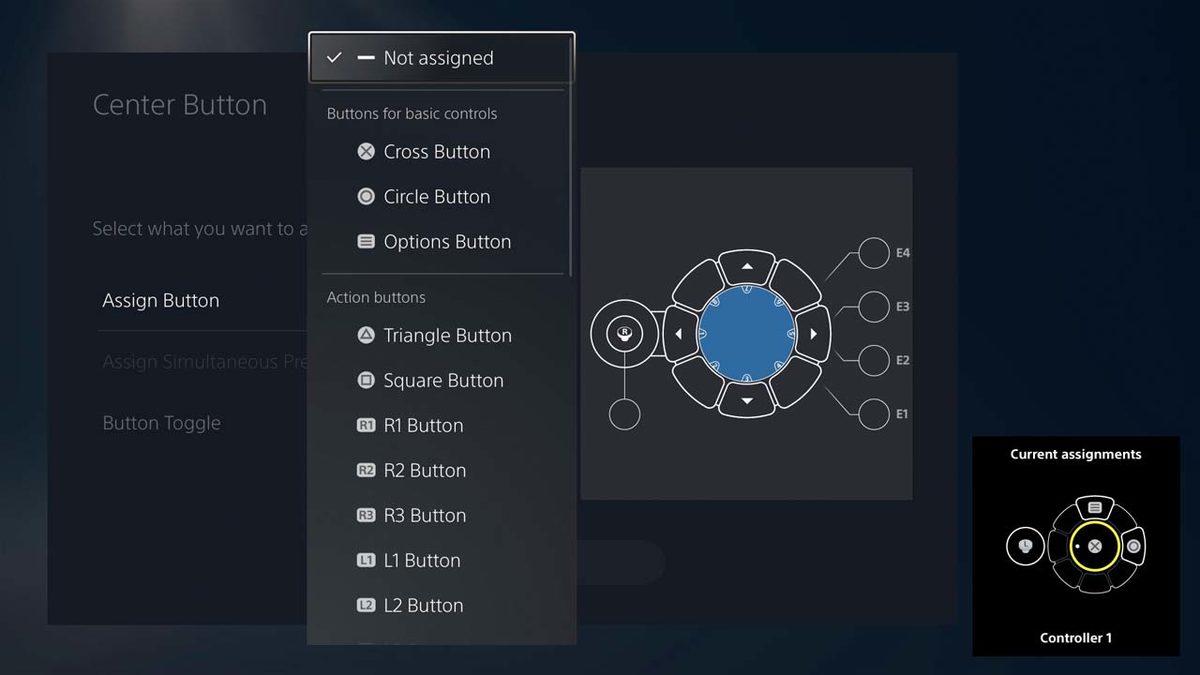Screen dimensions: 1200x675
Task: Select the checked Not assigned option
Action: [x=440, y=58]
